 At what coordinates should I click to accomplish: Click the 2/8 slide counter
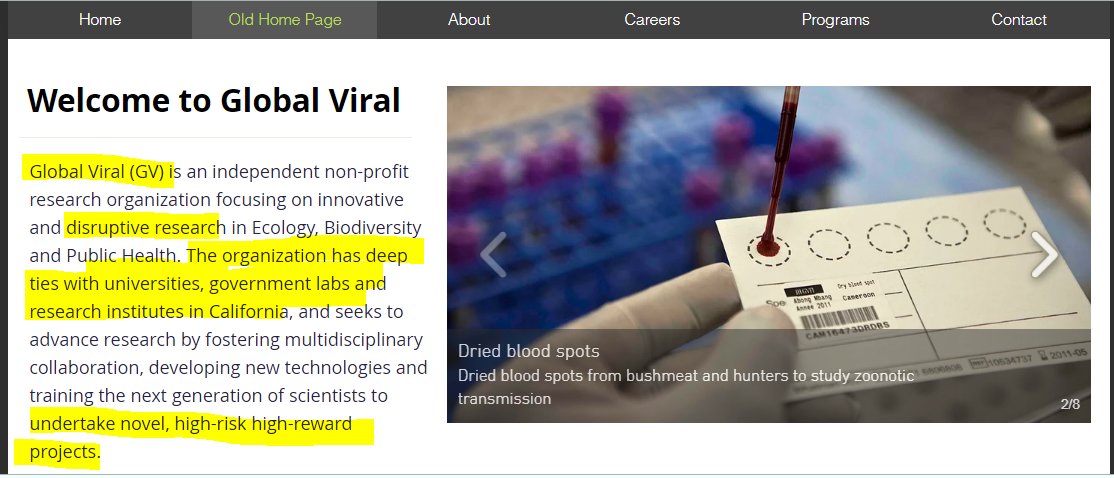point(1070,404)
